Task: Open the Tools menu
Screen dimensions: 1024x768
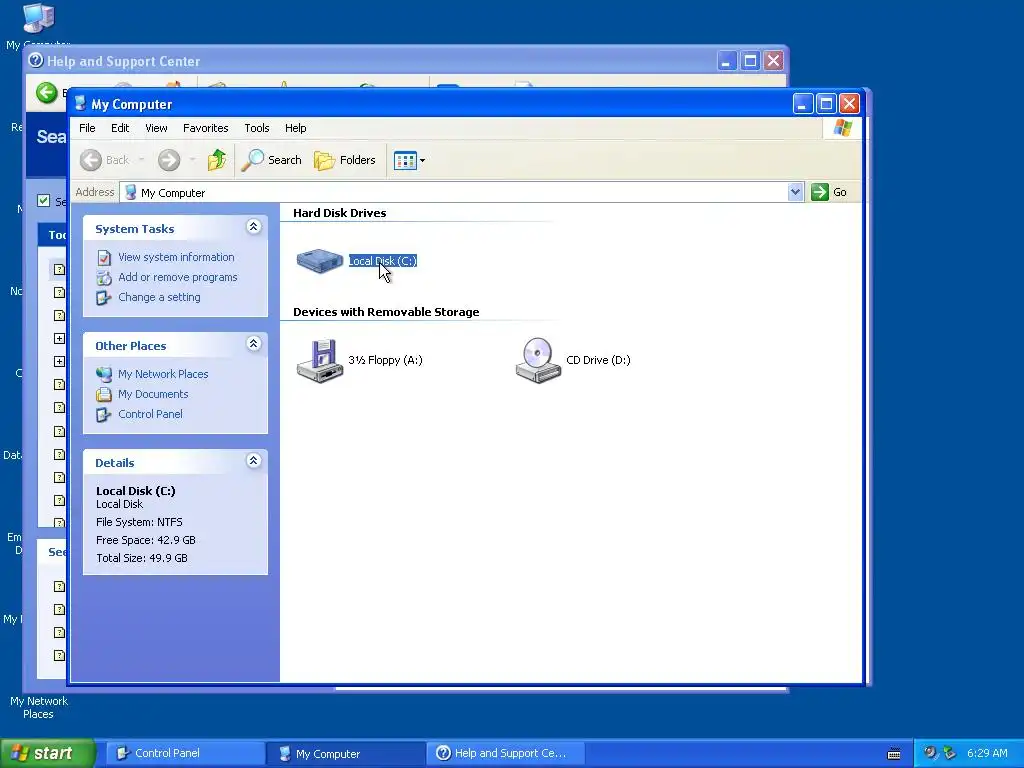Action: [x=257, y=128]
